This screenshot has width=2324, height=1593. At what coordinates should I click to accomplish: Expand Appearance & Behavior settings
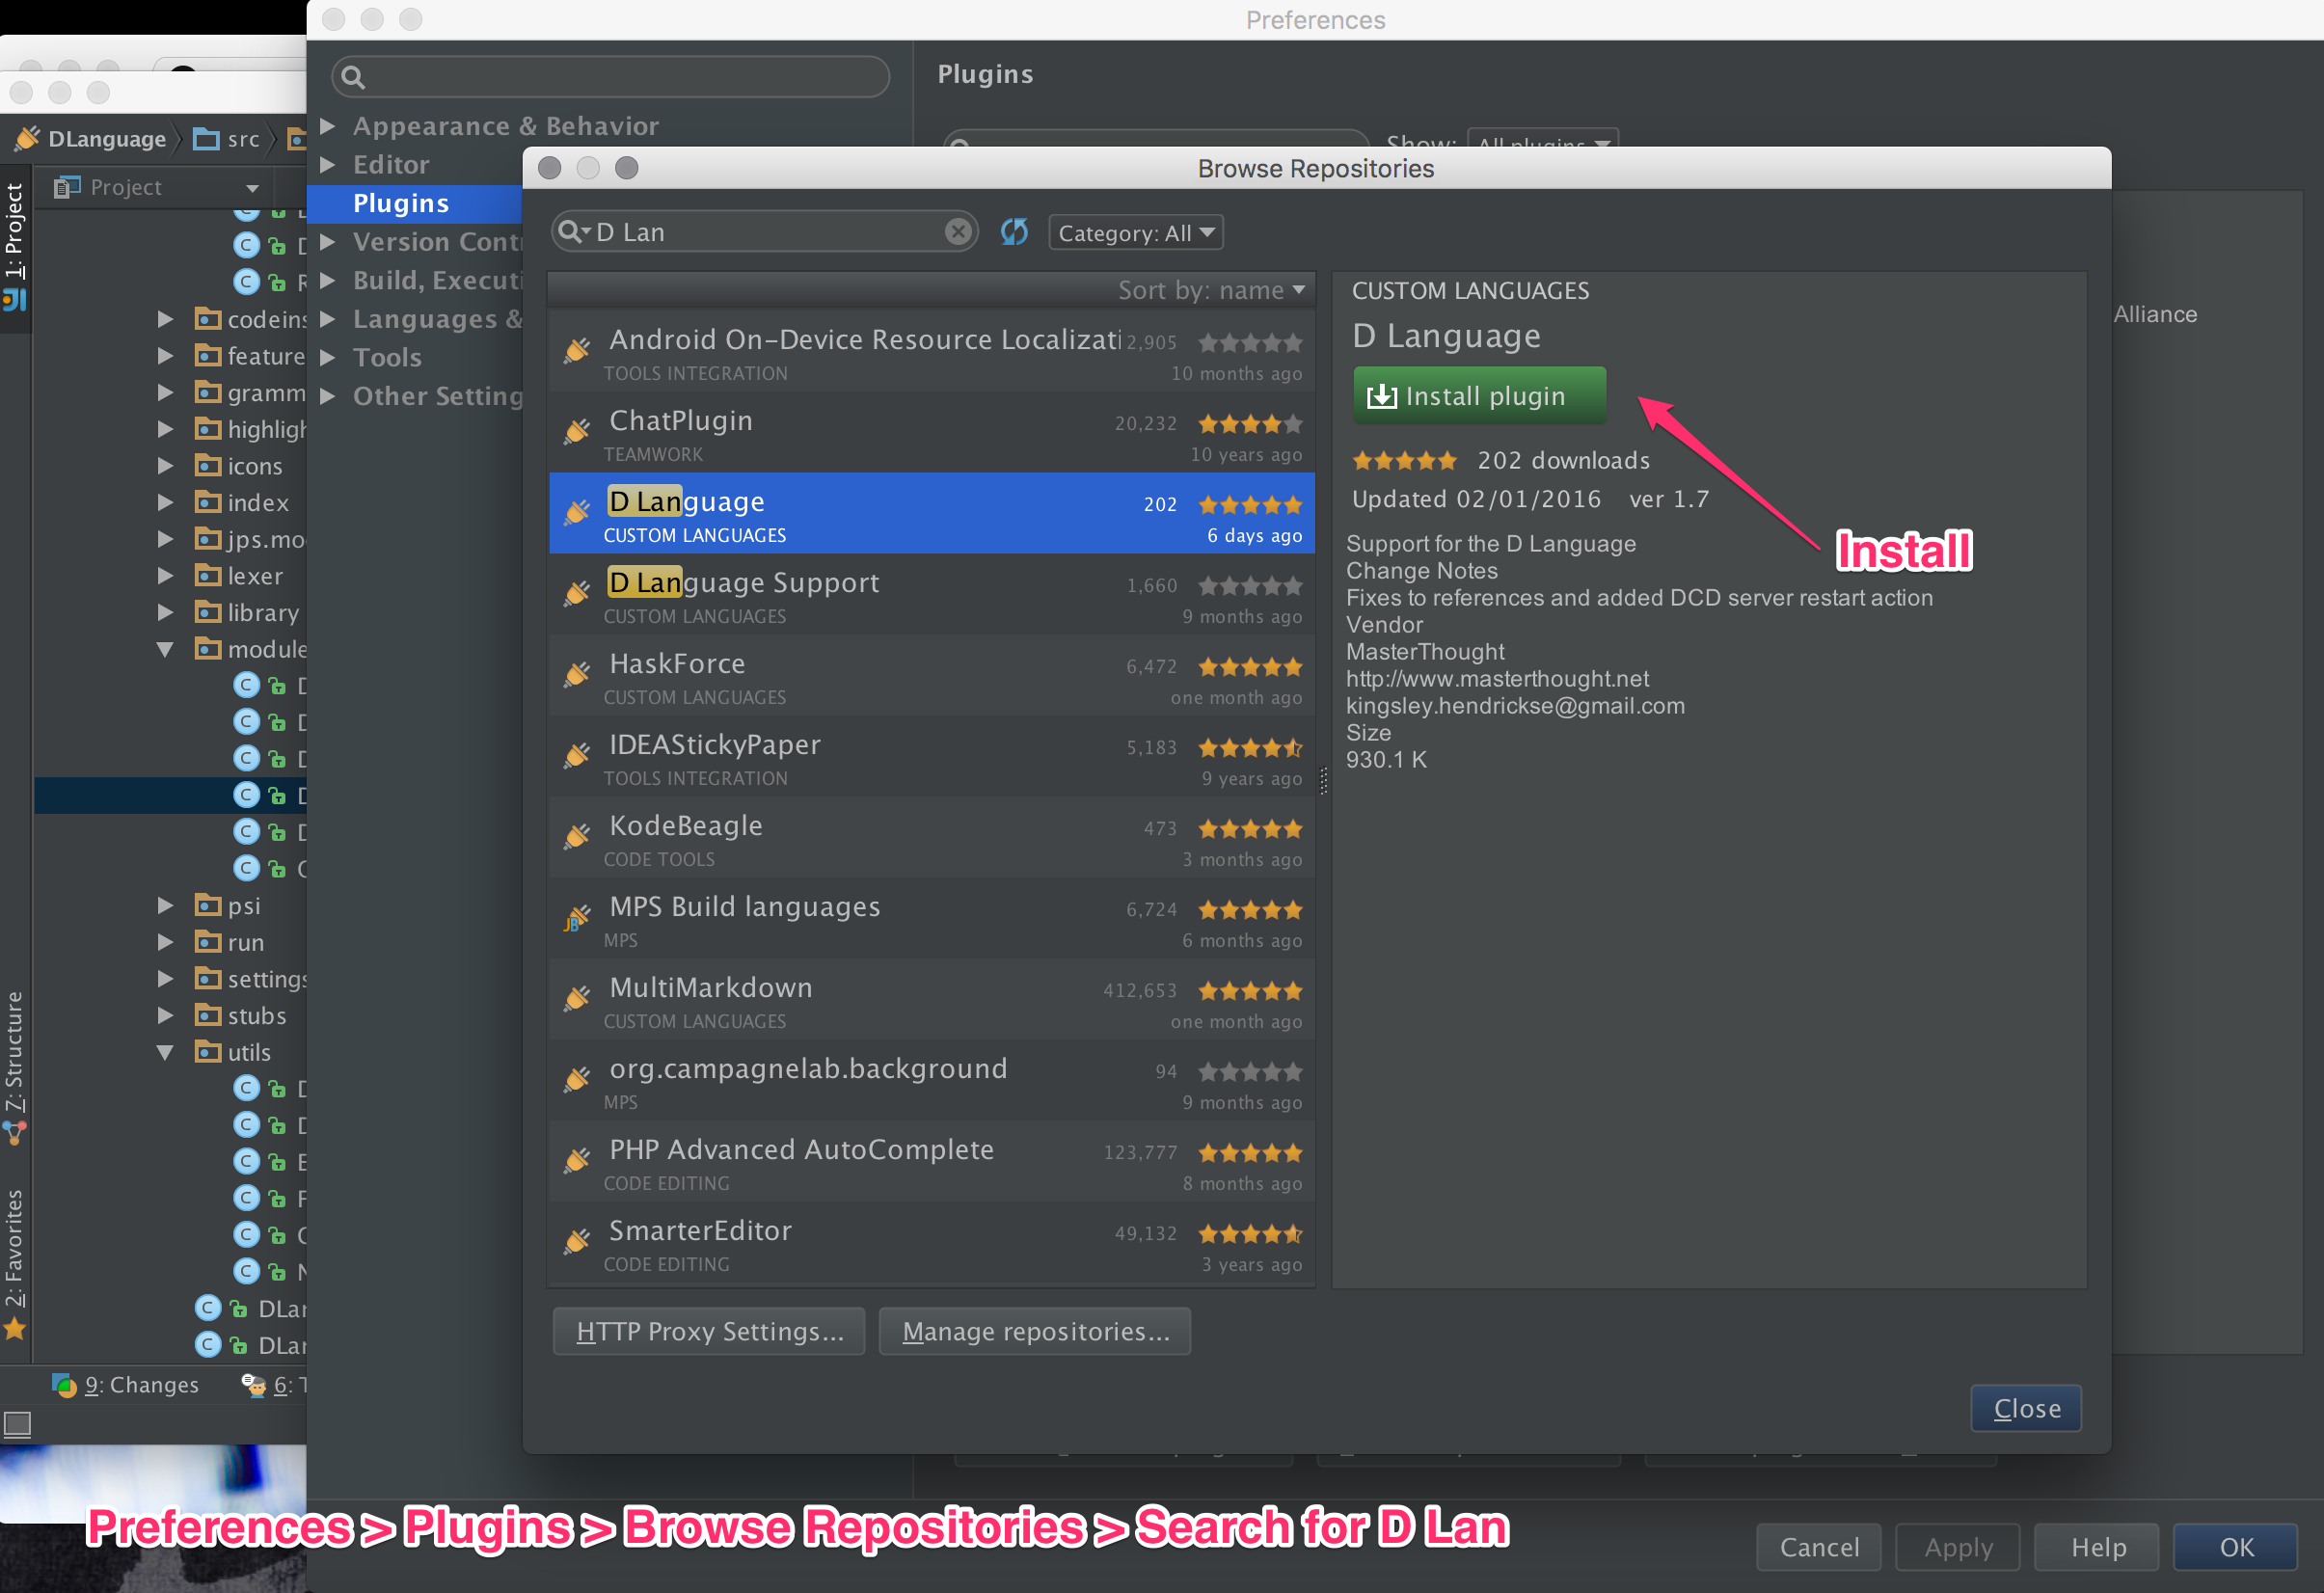coord(327,126)
